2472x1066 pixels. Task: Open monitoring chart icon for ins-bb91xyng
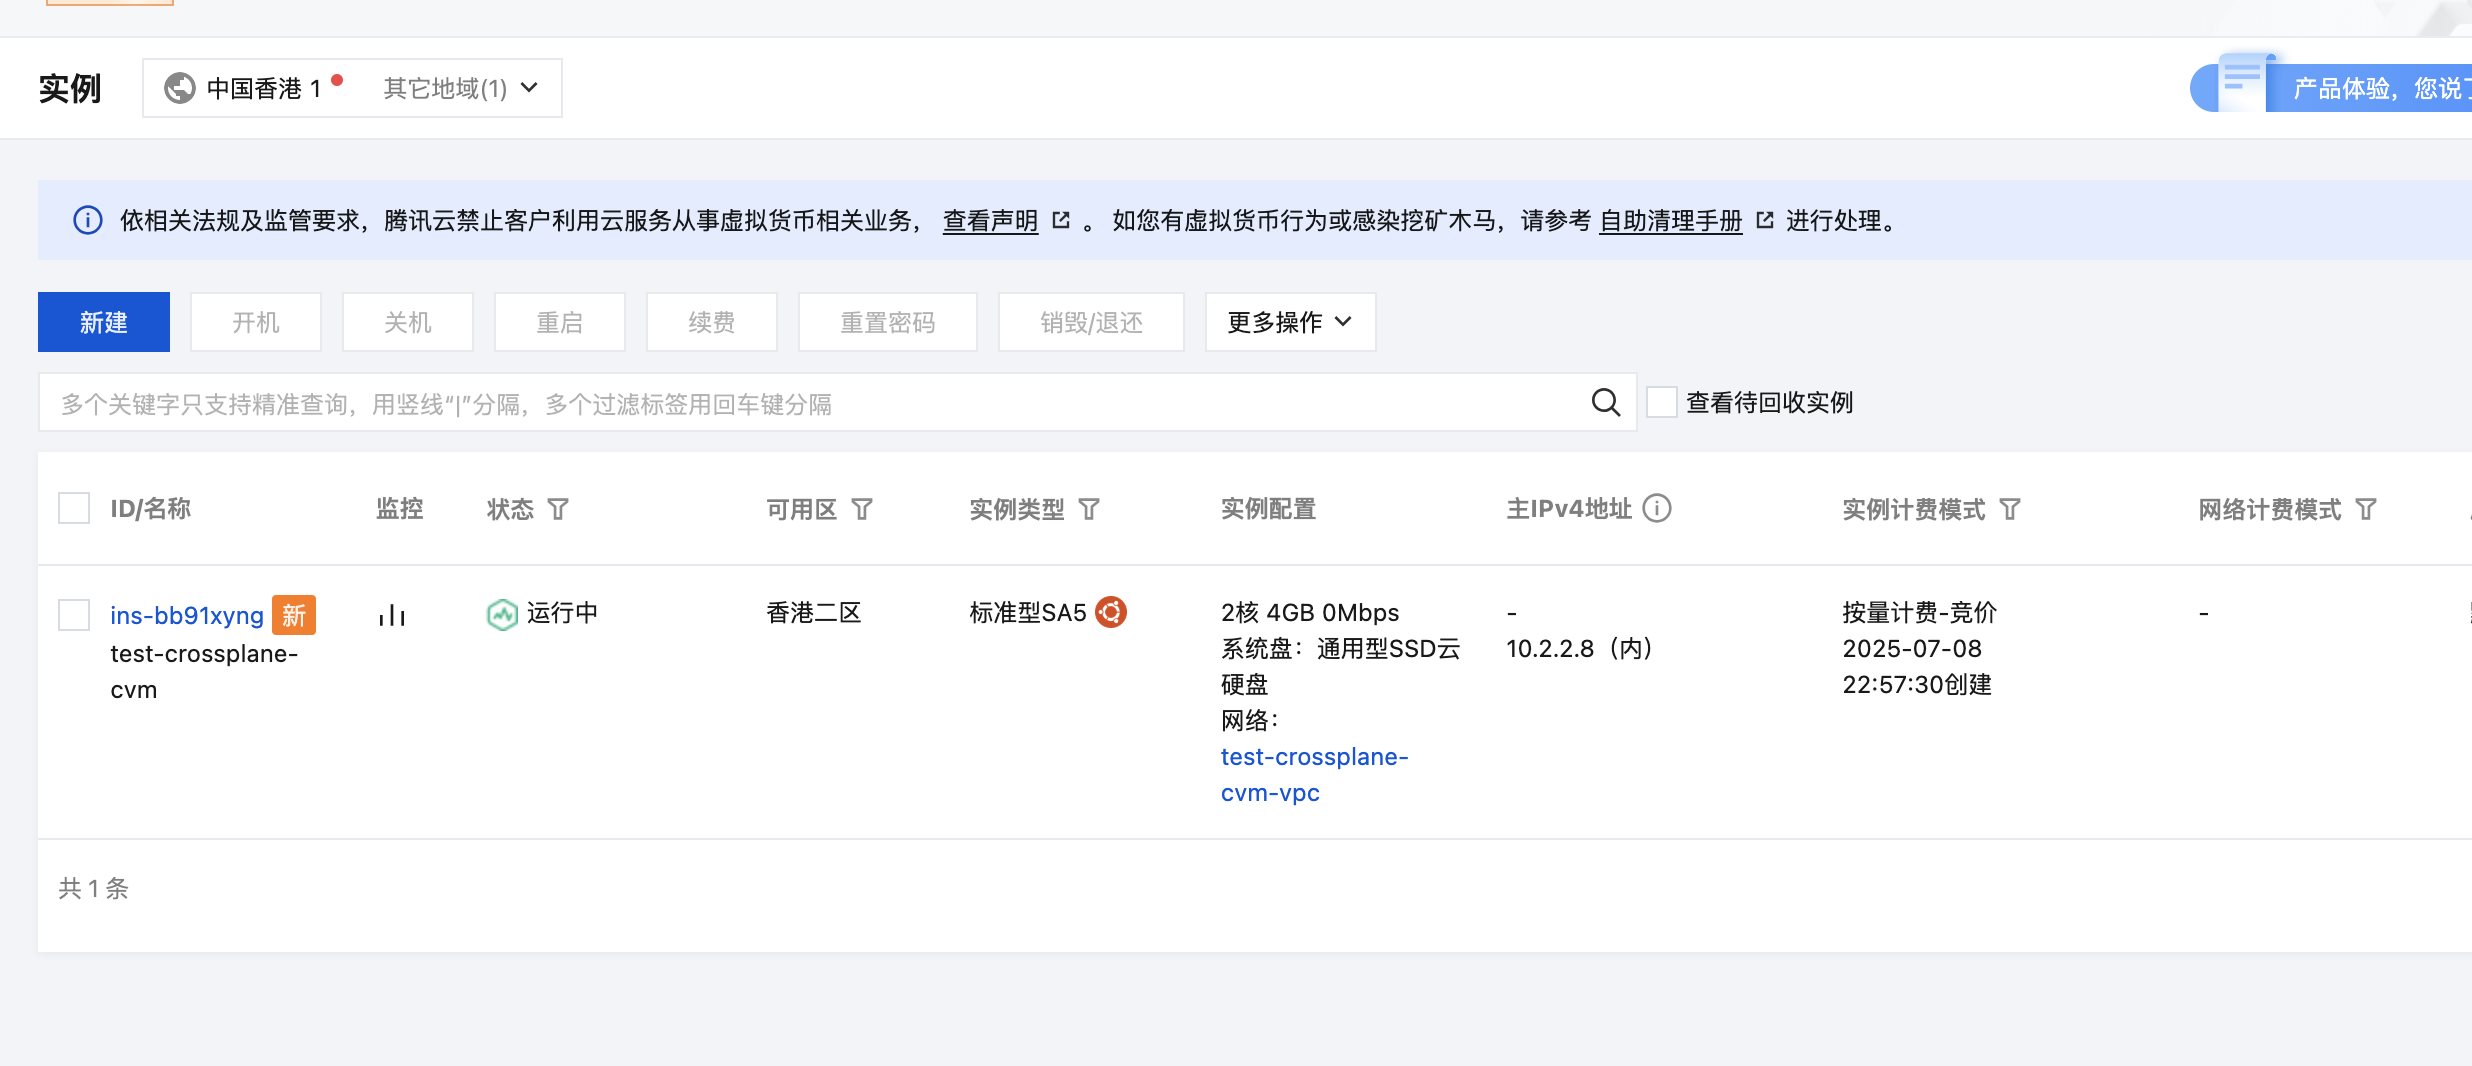(x=392, y=614)
